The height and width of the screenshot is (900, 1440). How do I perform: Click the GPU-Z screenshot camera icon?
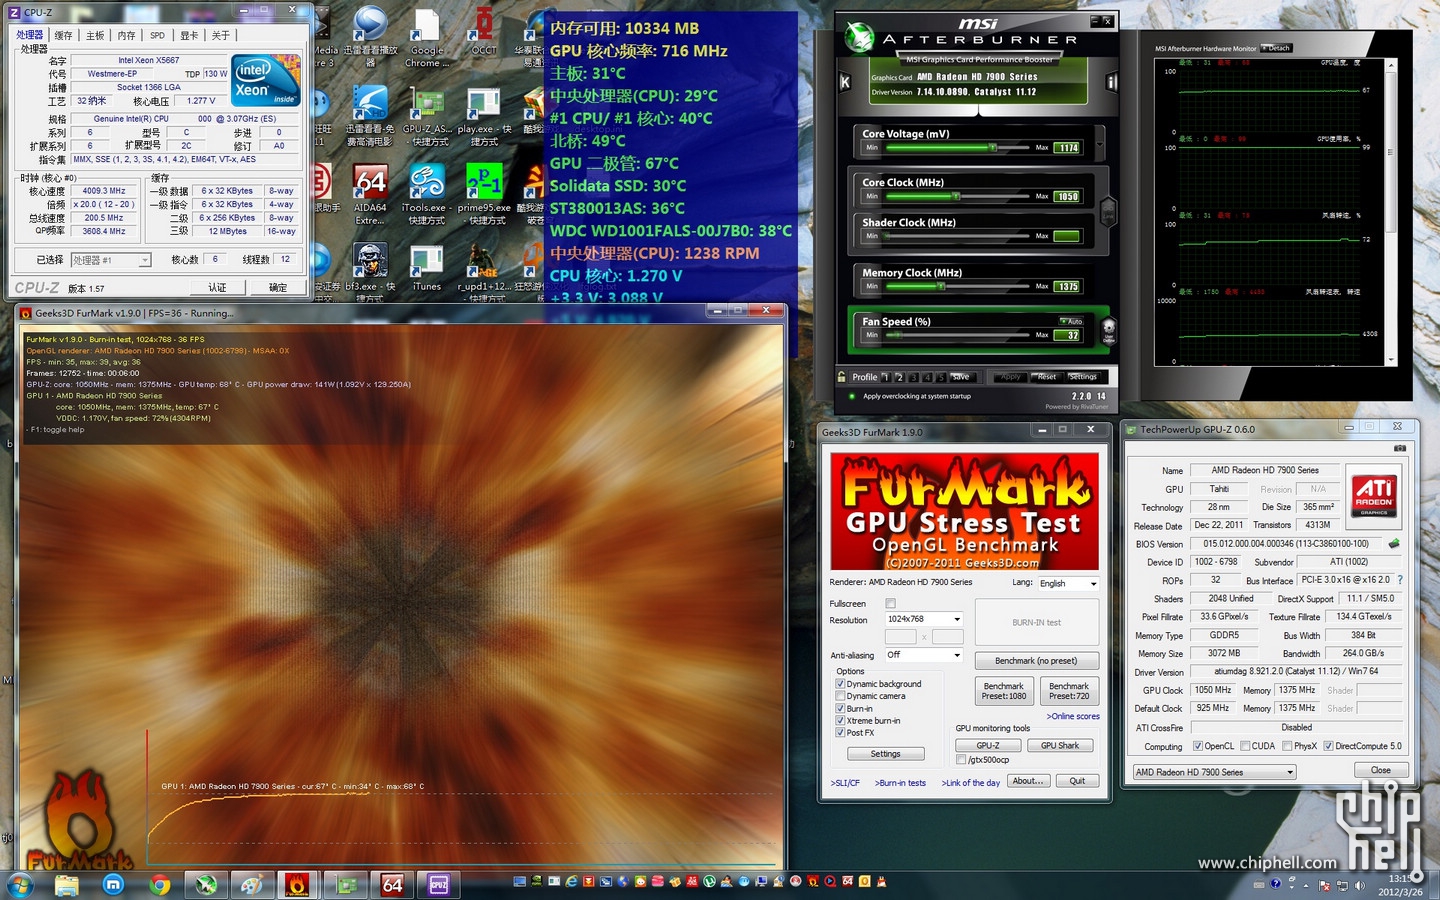[1400, 448]
